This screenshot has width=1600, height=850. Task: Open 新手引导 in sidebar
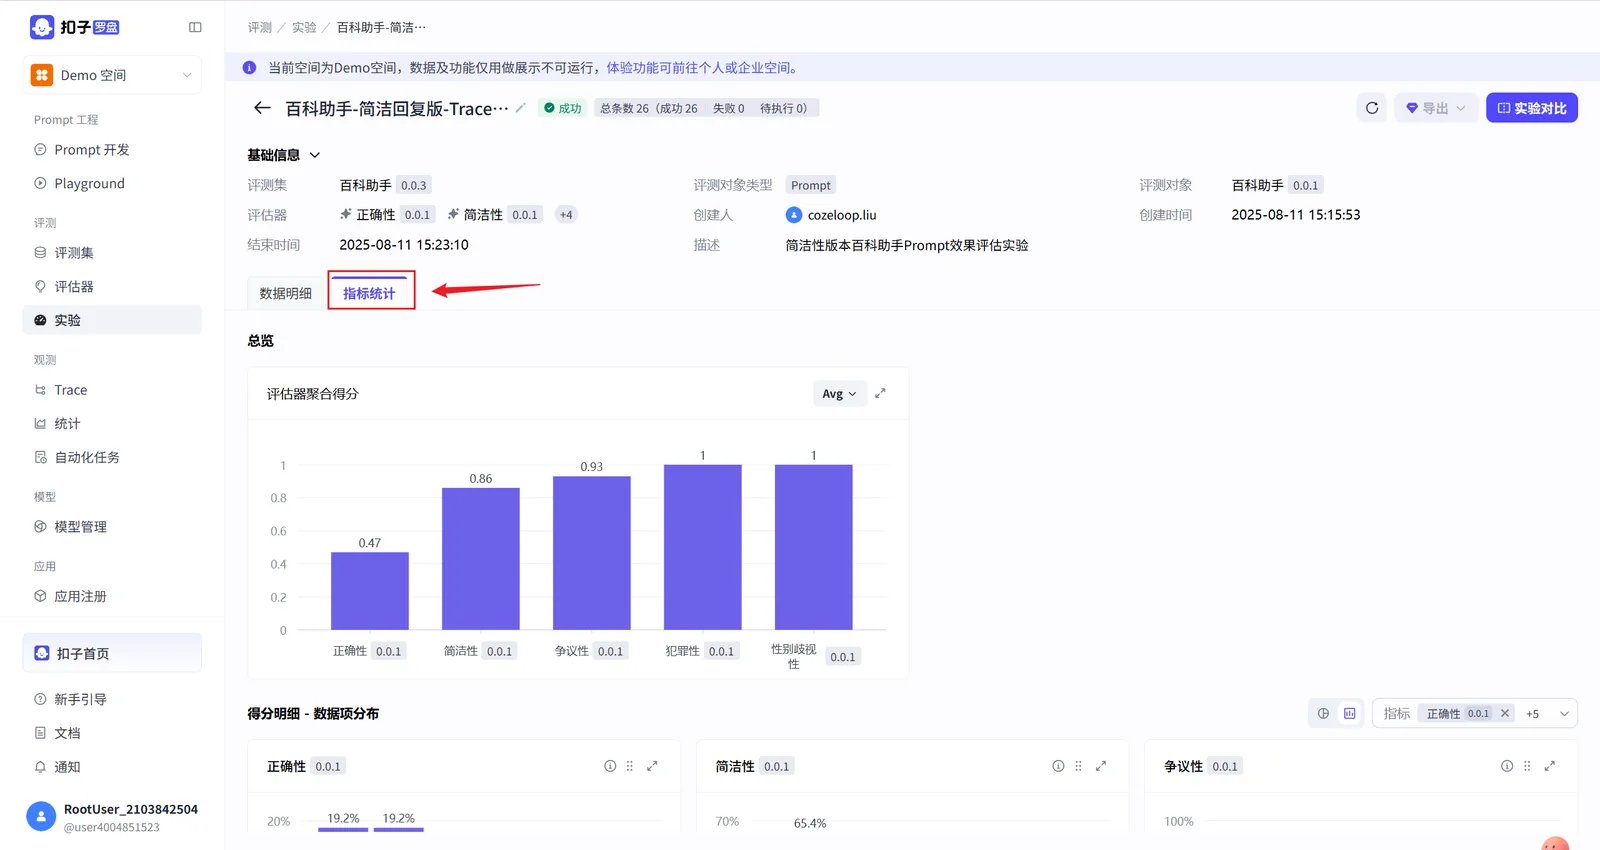pos(112,700)
